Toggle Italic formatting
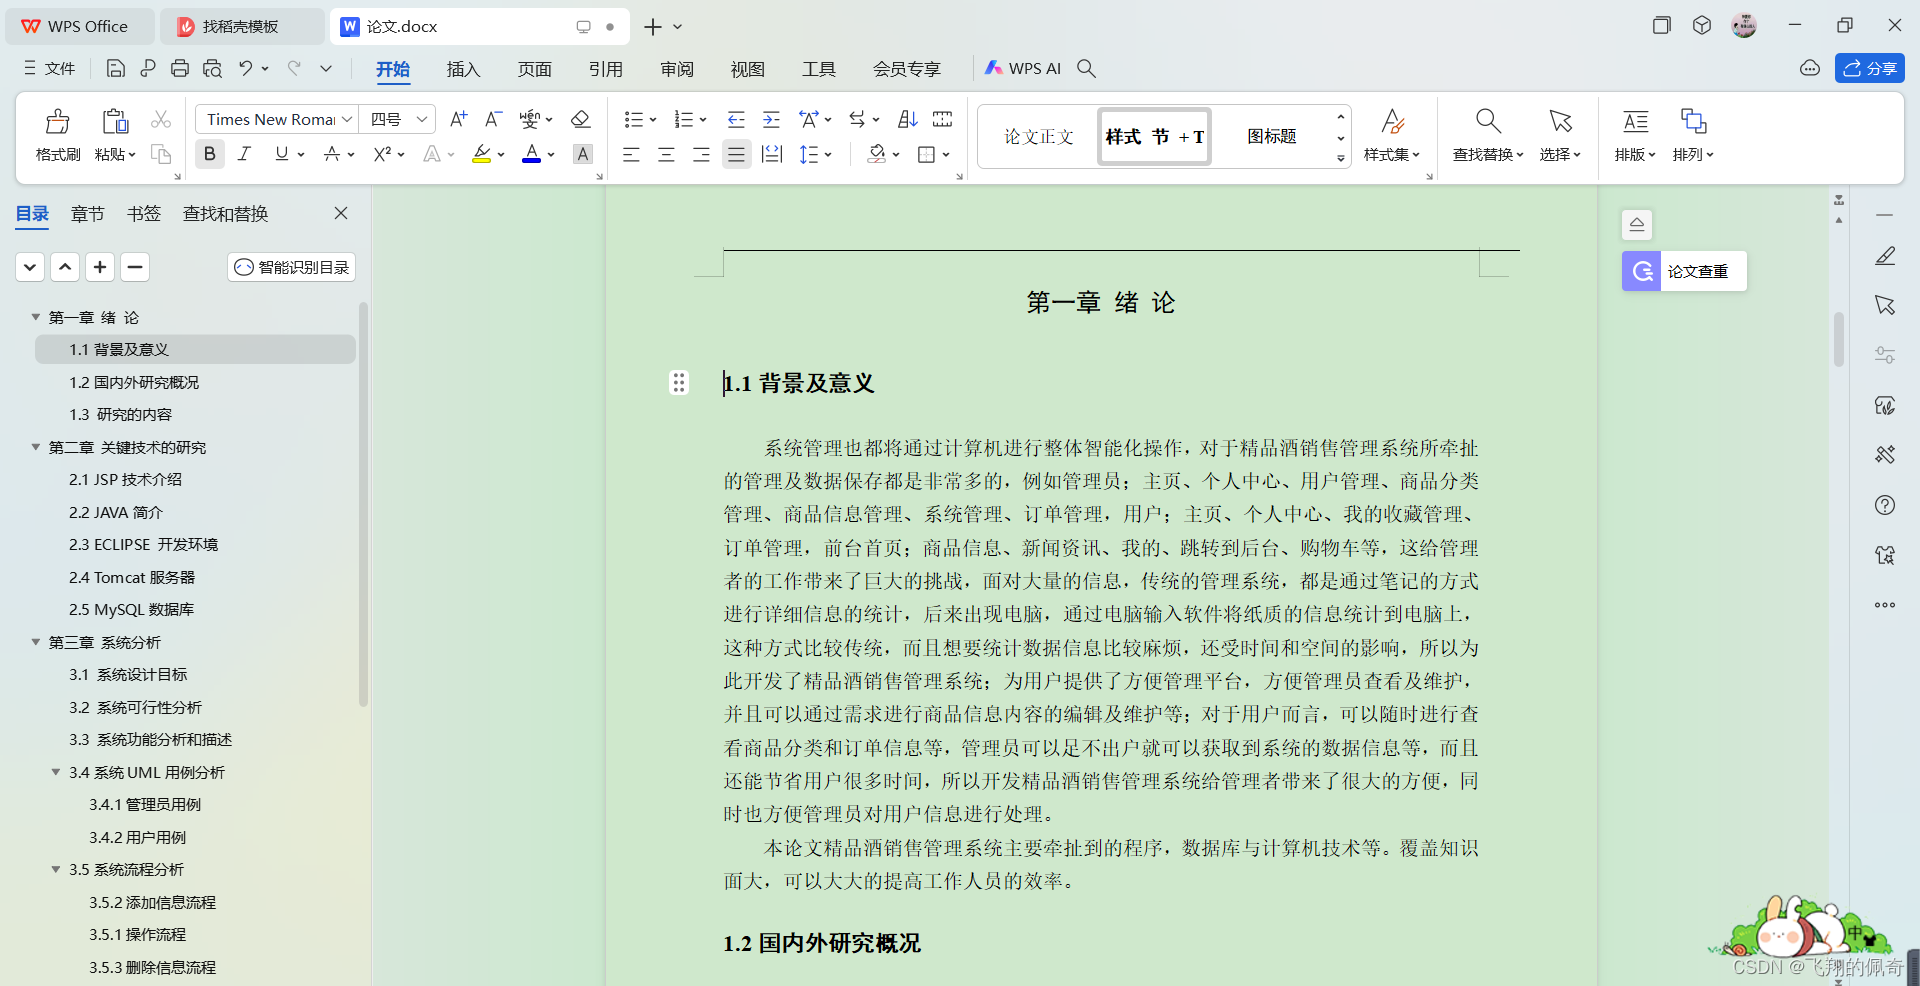The height and width of the screenshot is (986, 1920). coord(244,154)
